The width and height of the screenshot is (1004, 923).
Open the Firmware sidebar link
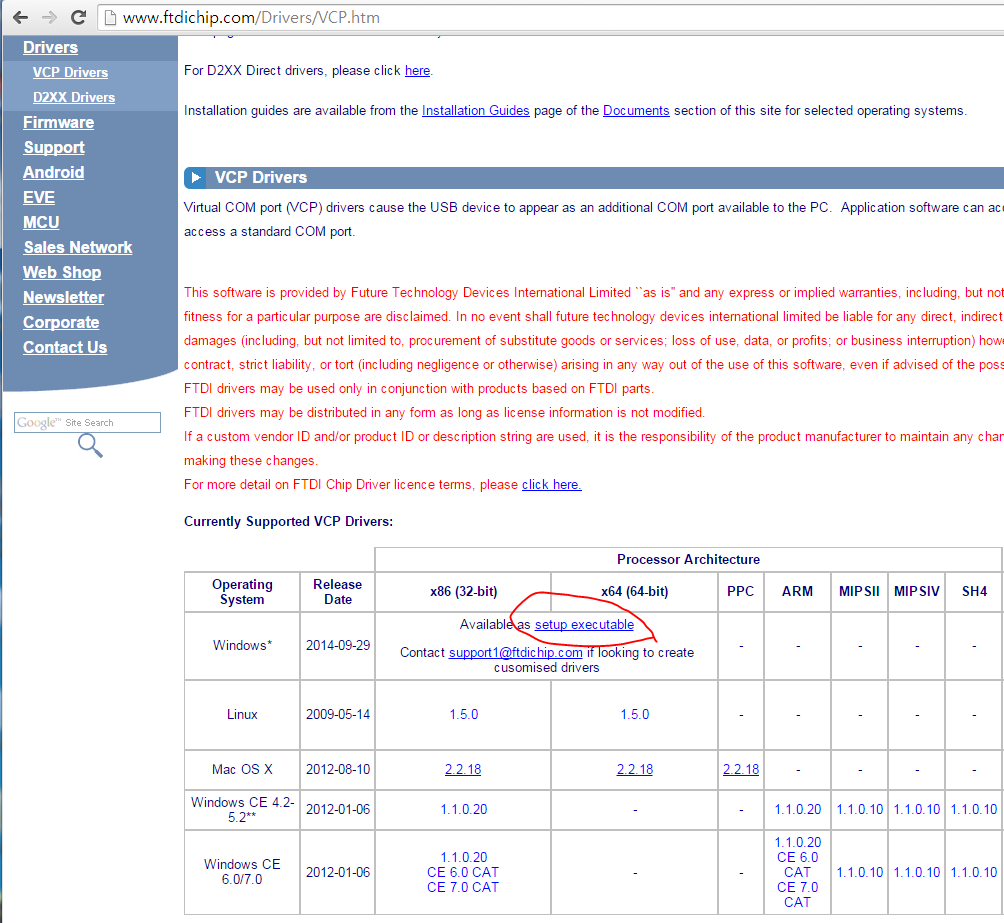(x=58, y=122)
